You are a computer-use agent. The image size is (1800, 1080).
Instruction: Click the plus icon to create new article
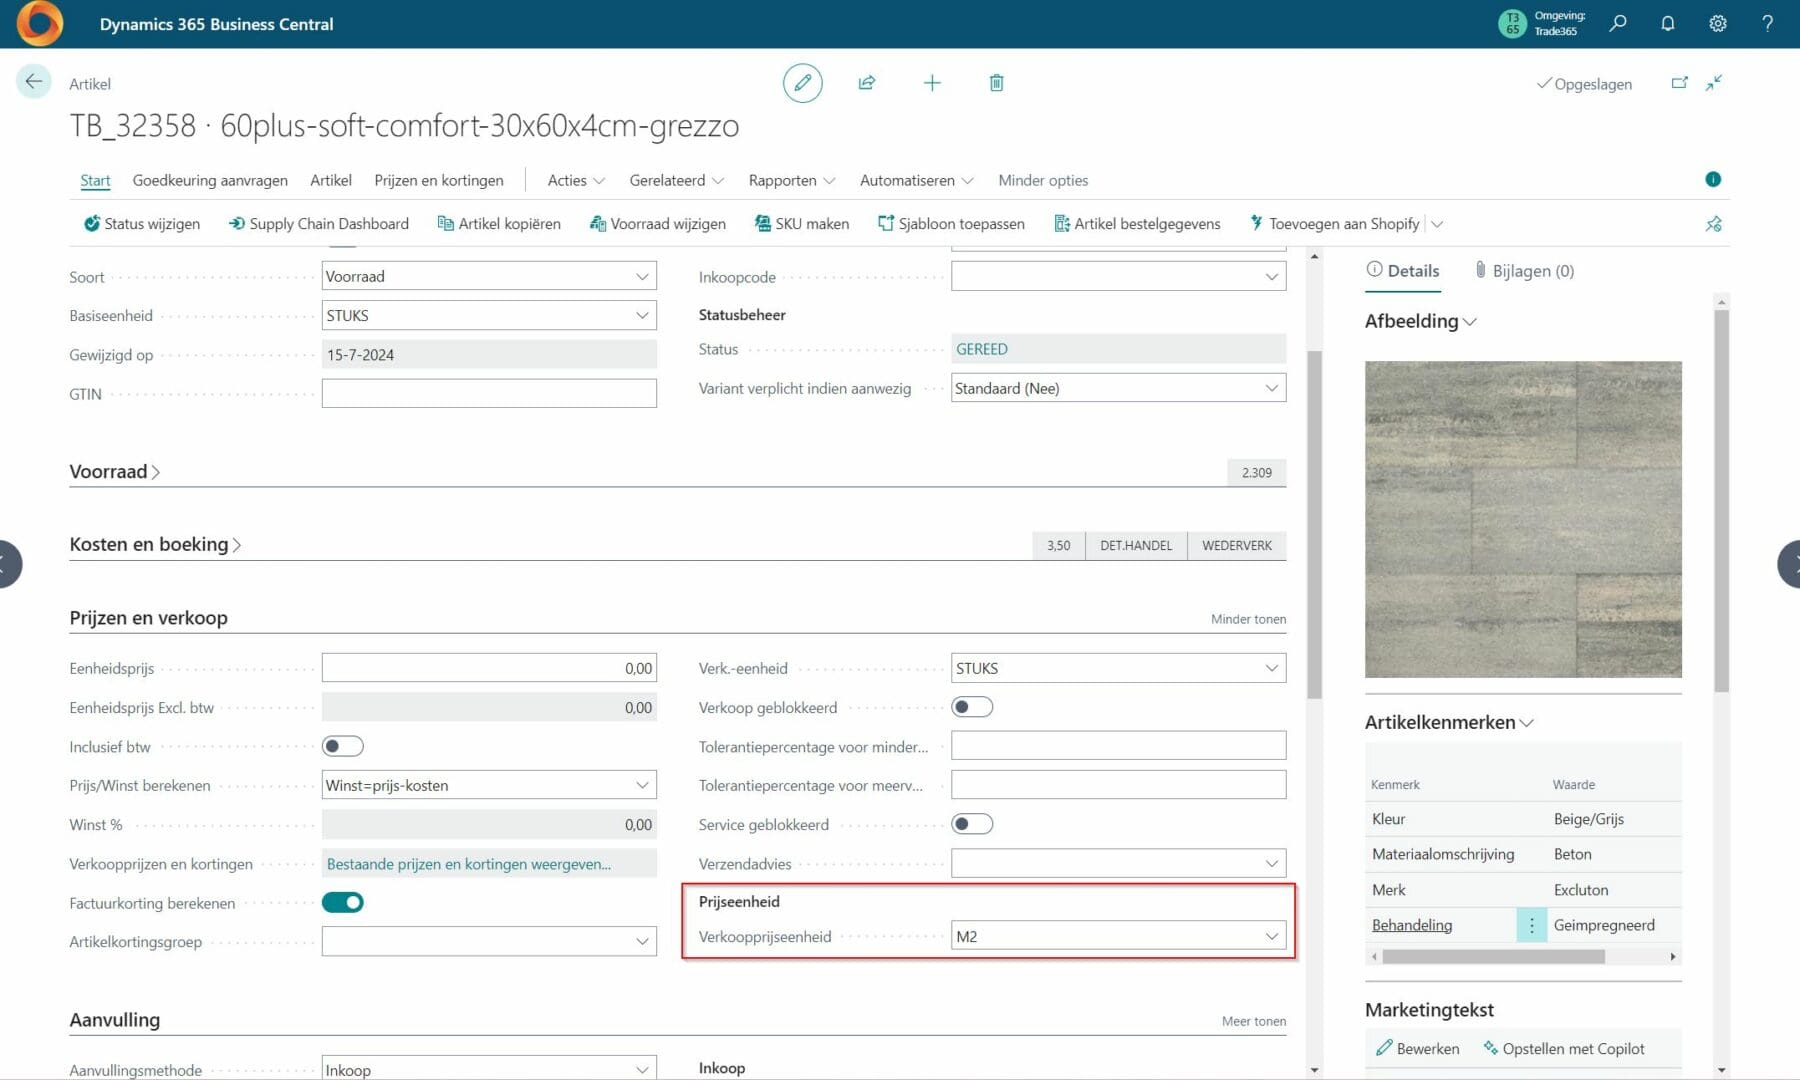point(932,83)
